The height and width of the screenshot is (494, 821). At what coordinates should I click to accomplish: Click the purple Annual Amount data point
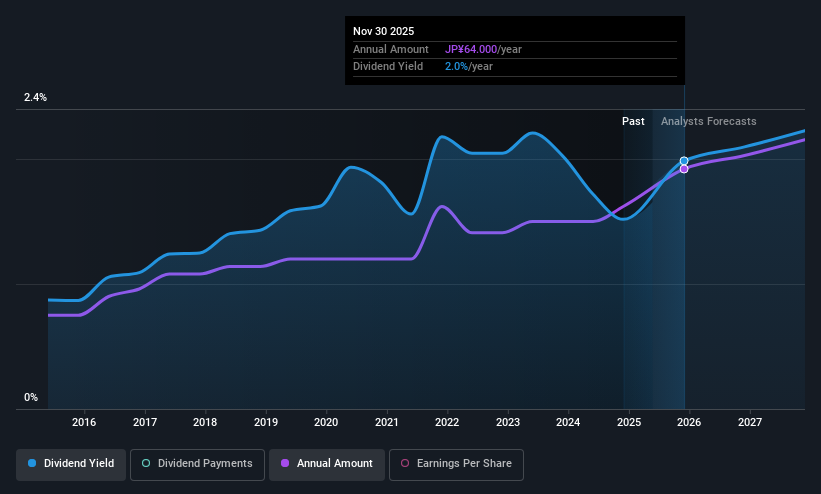tap(684, 169)
